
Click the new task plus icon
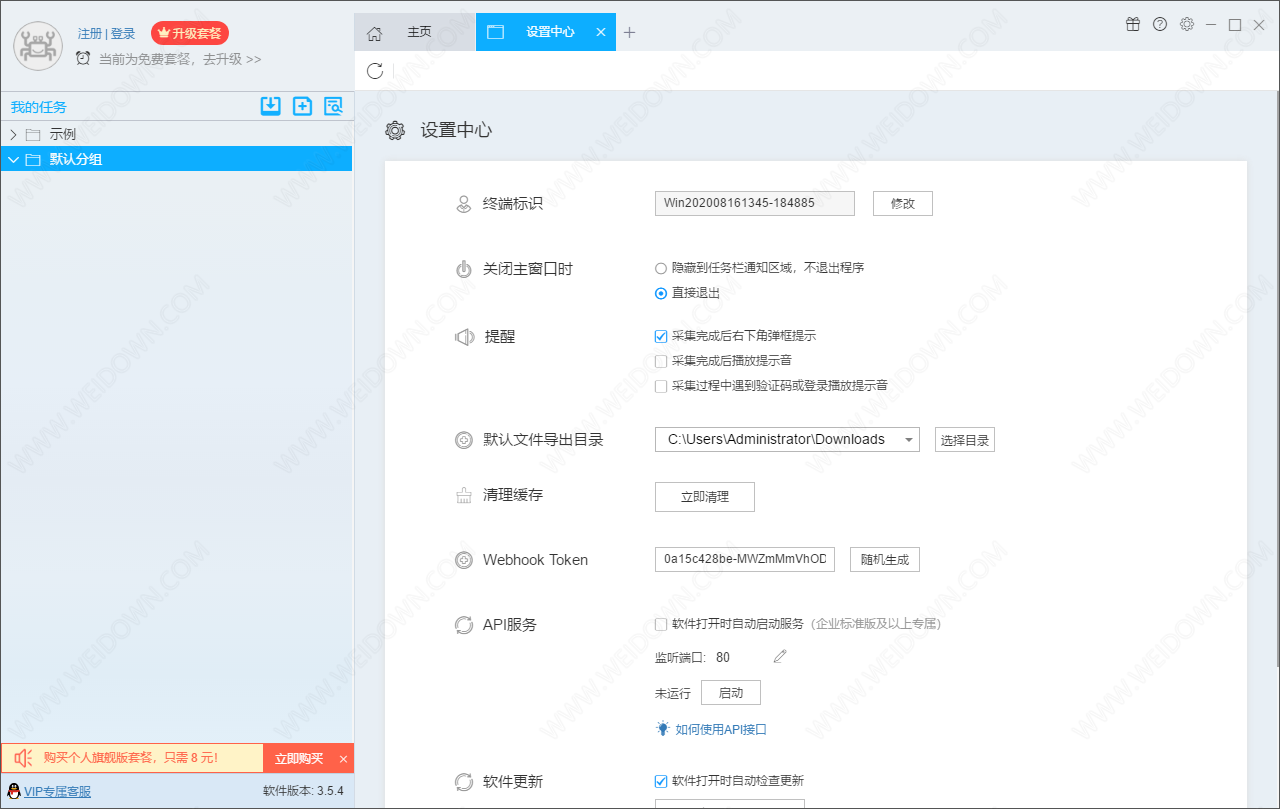pyautogui.click(x=302, y=106)
